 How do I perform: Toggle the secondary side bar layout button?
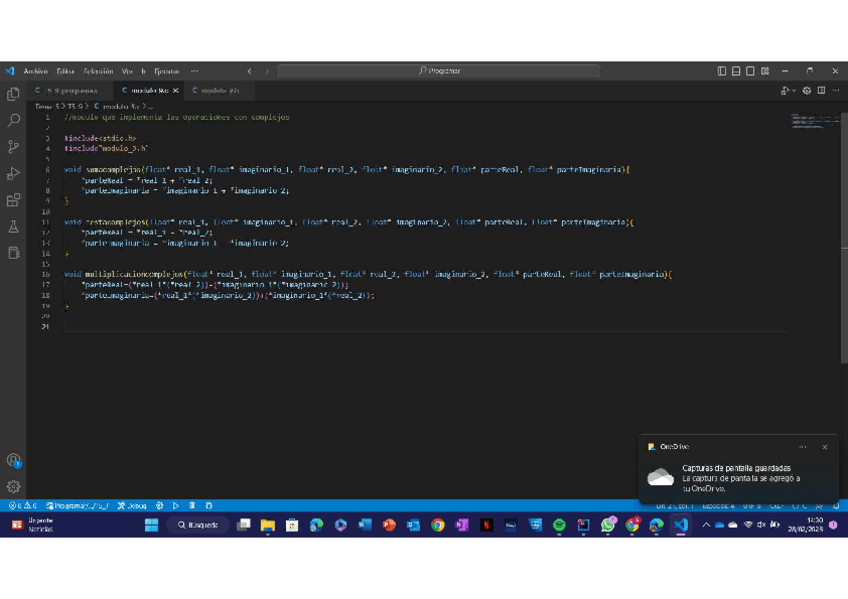750,71
